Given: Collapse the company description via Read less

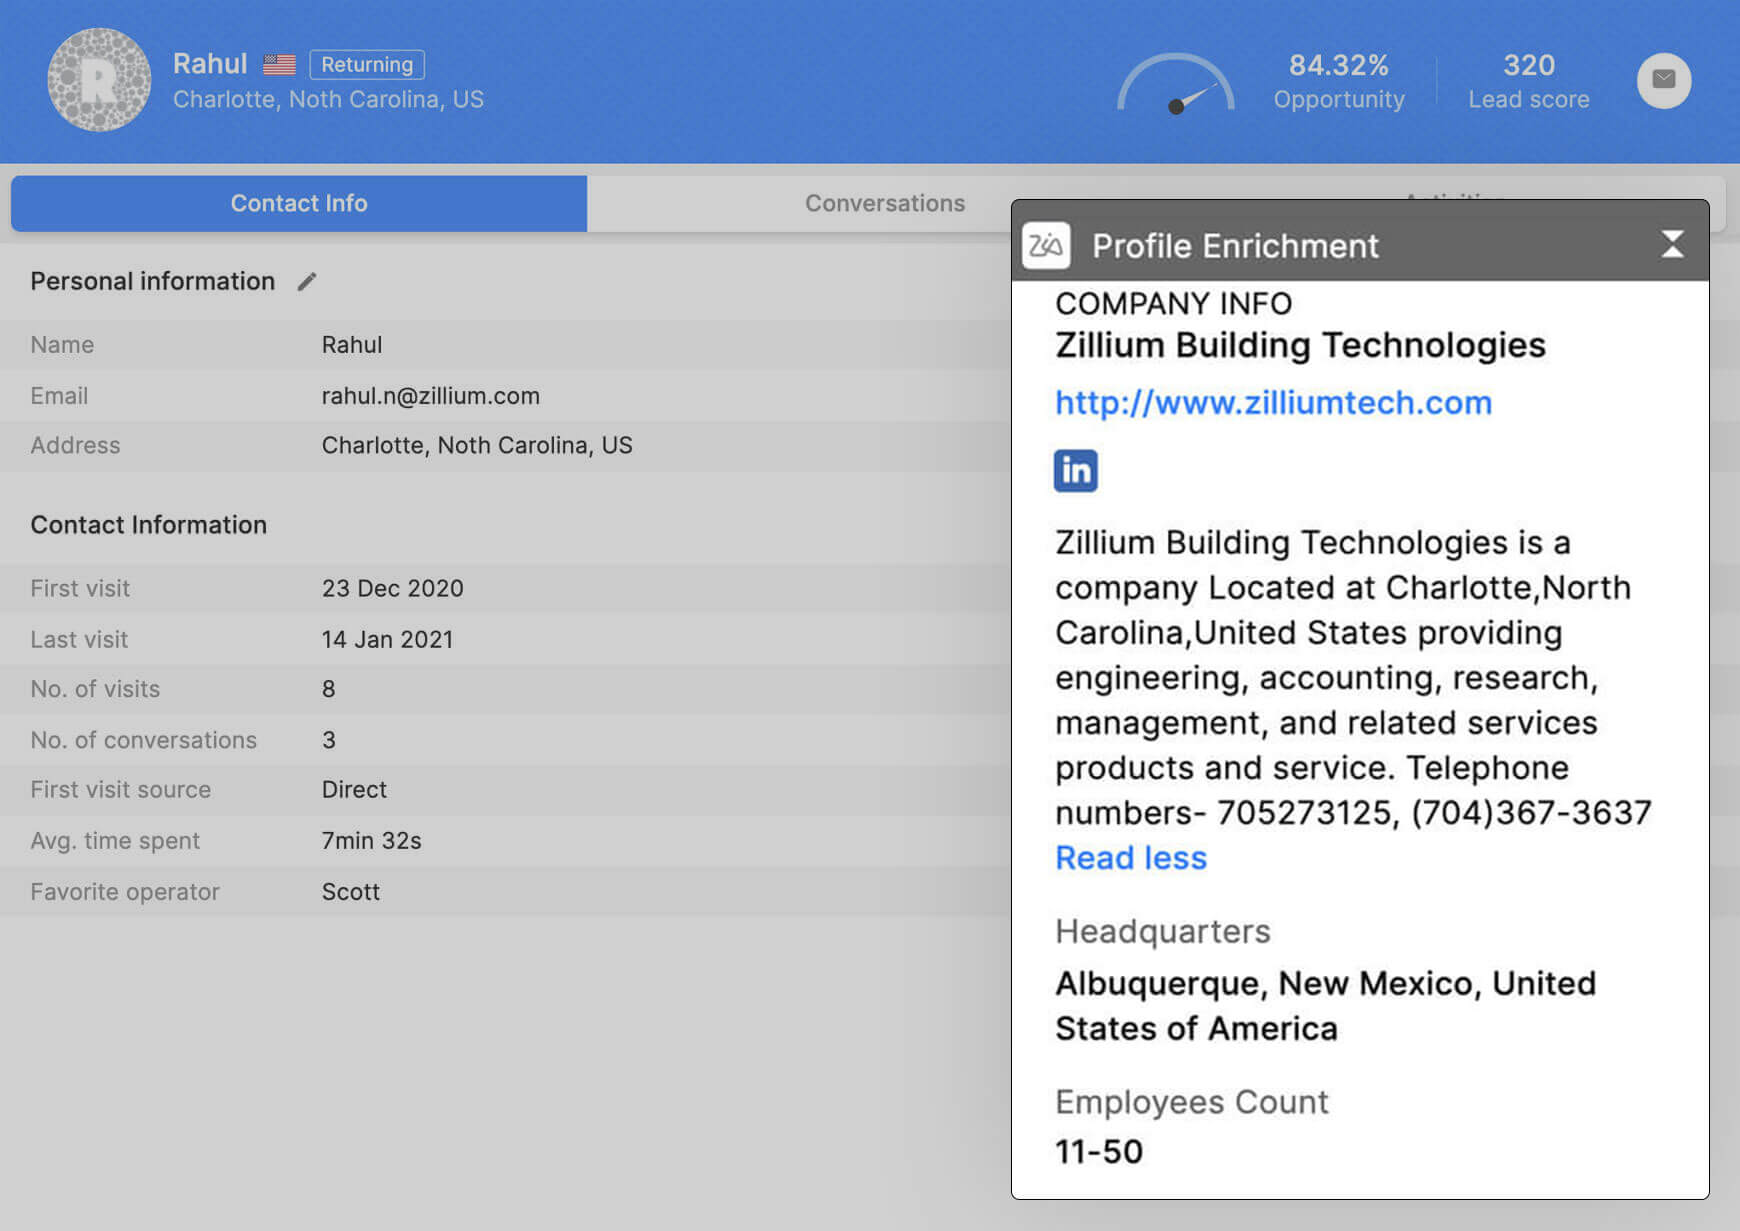Looking at the screenshot, I should click(1130, 858).
